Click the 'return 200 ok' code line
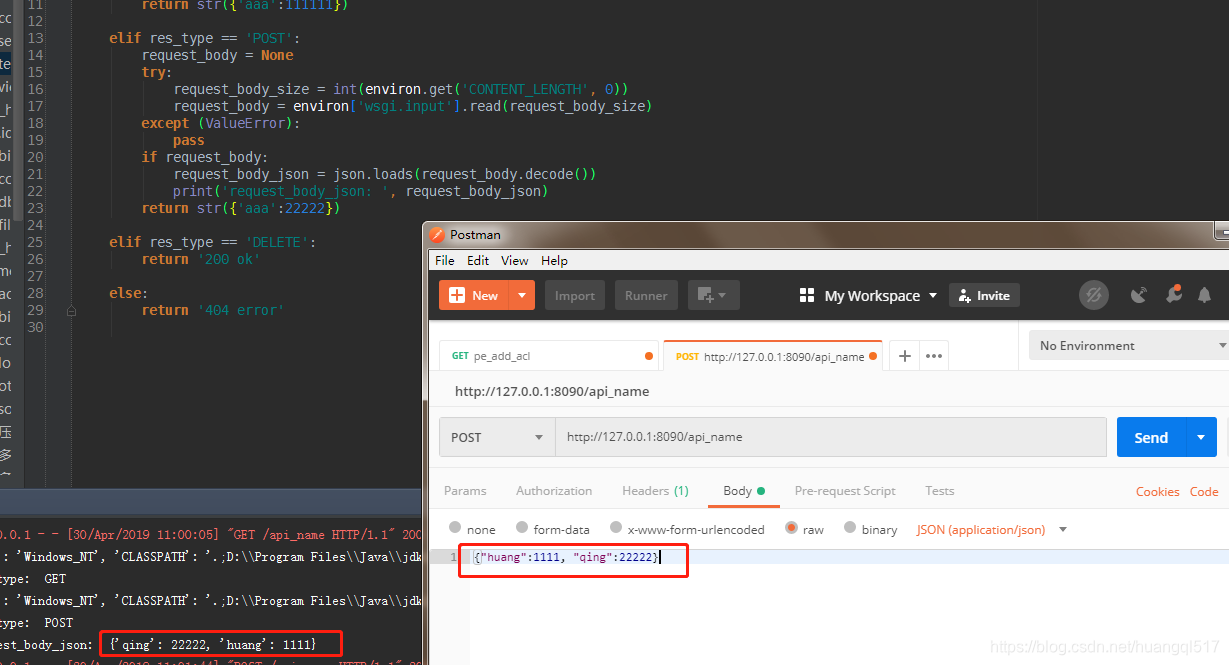The height and width of the screenshot is (665, 1229). [201, 259]
